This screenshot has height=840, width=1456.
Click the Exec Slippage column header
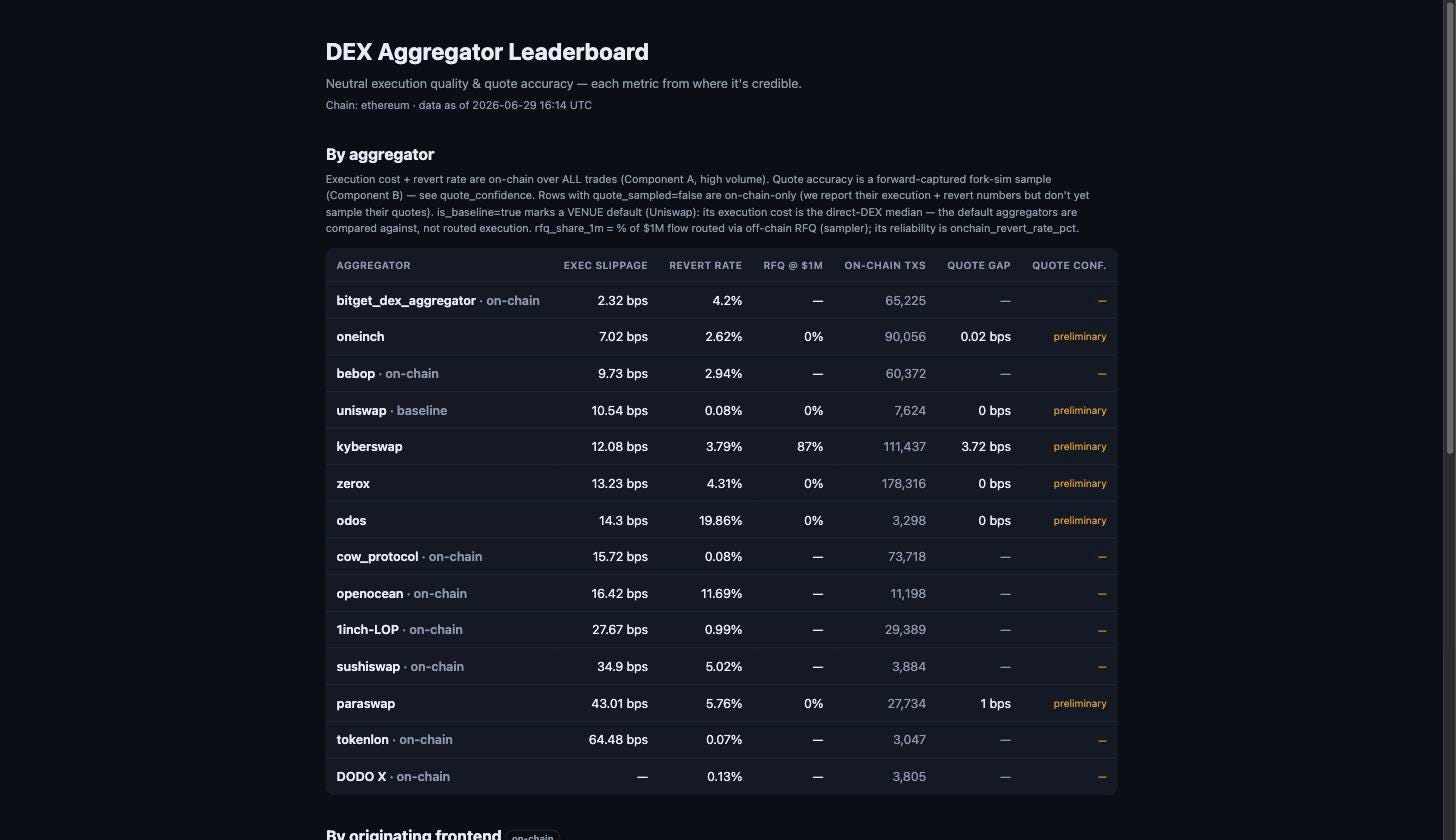605,266
